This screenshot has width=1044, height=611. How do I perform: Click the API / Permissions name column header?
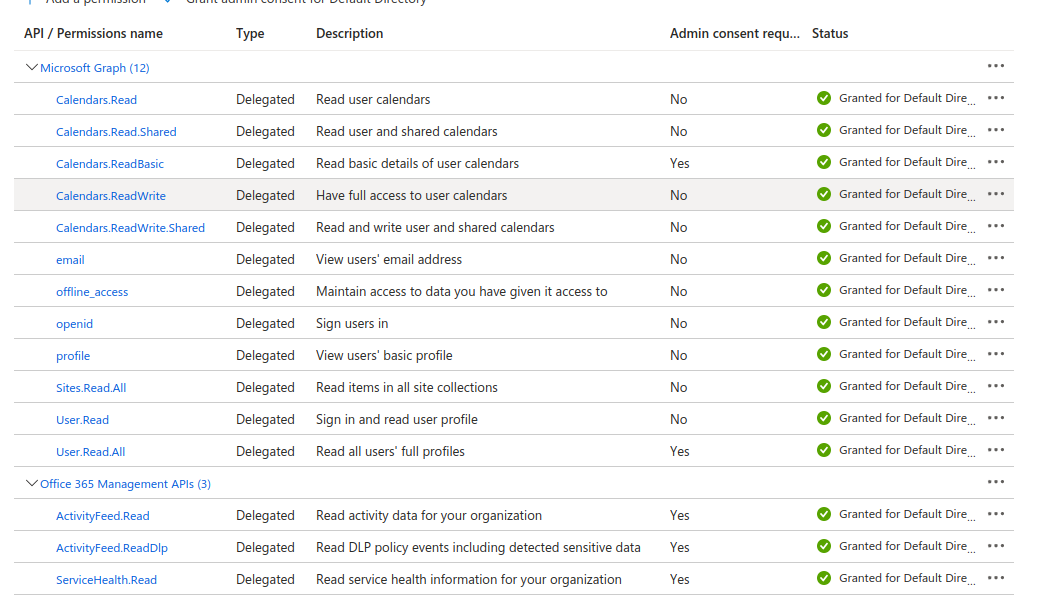93,33
